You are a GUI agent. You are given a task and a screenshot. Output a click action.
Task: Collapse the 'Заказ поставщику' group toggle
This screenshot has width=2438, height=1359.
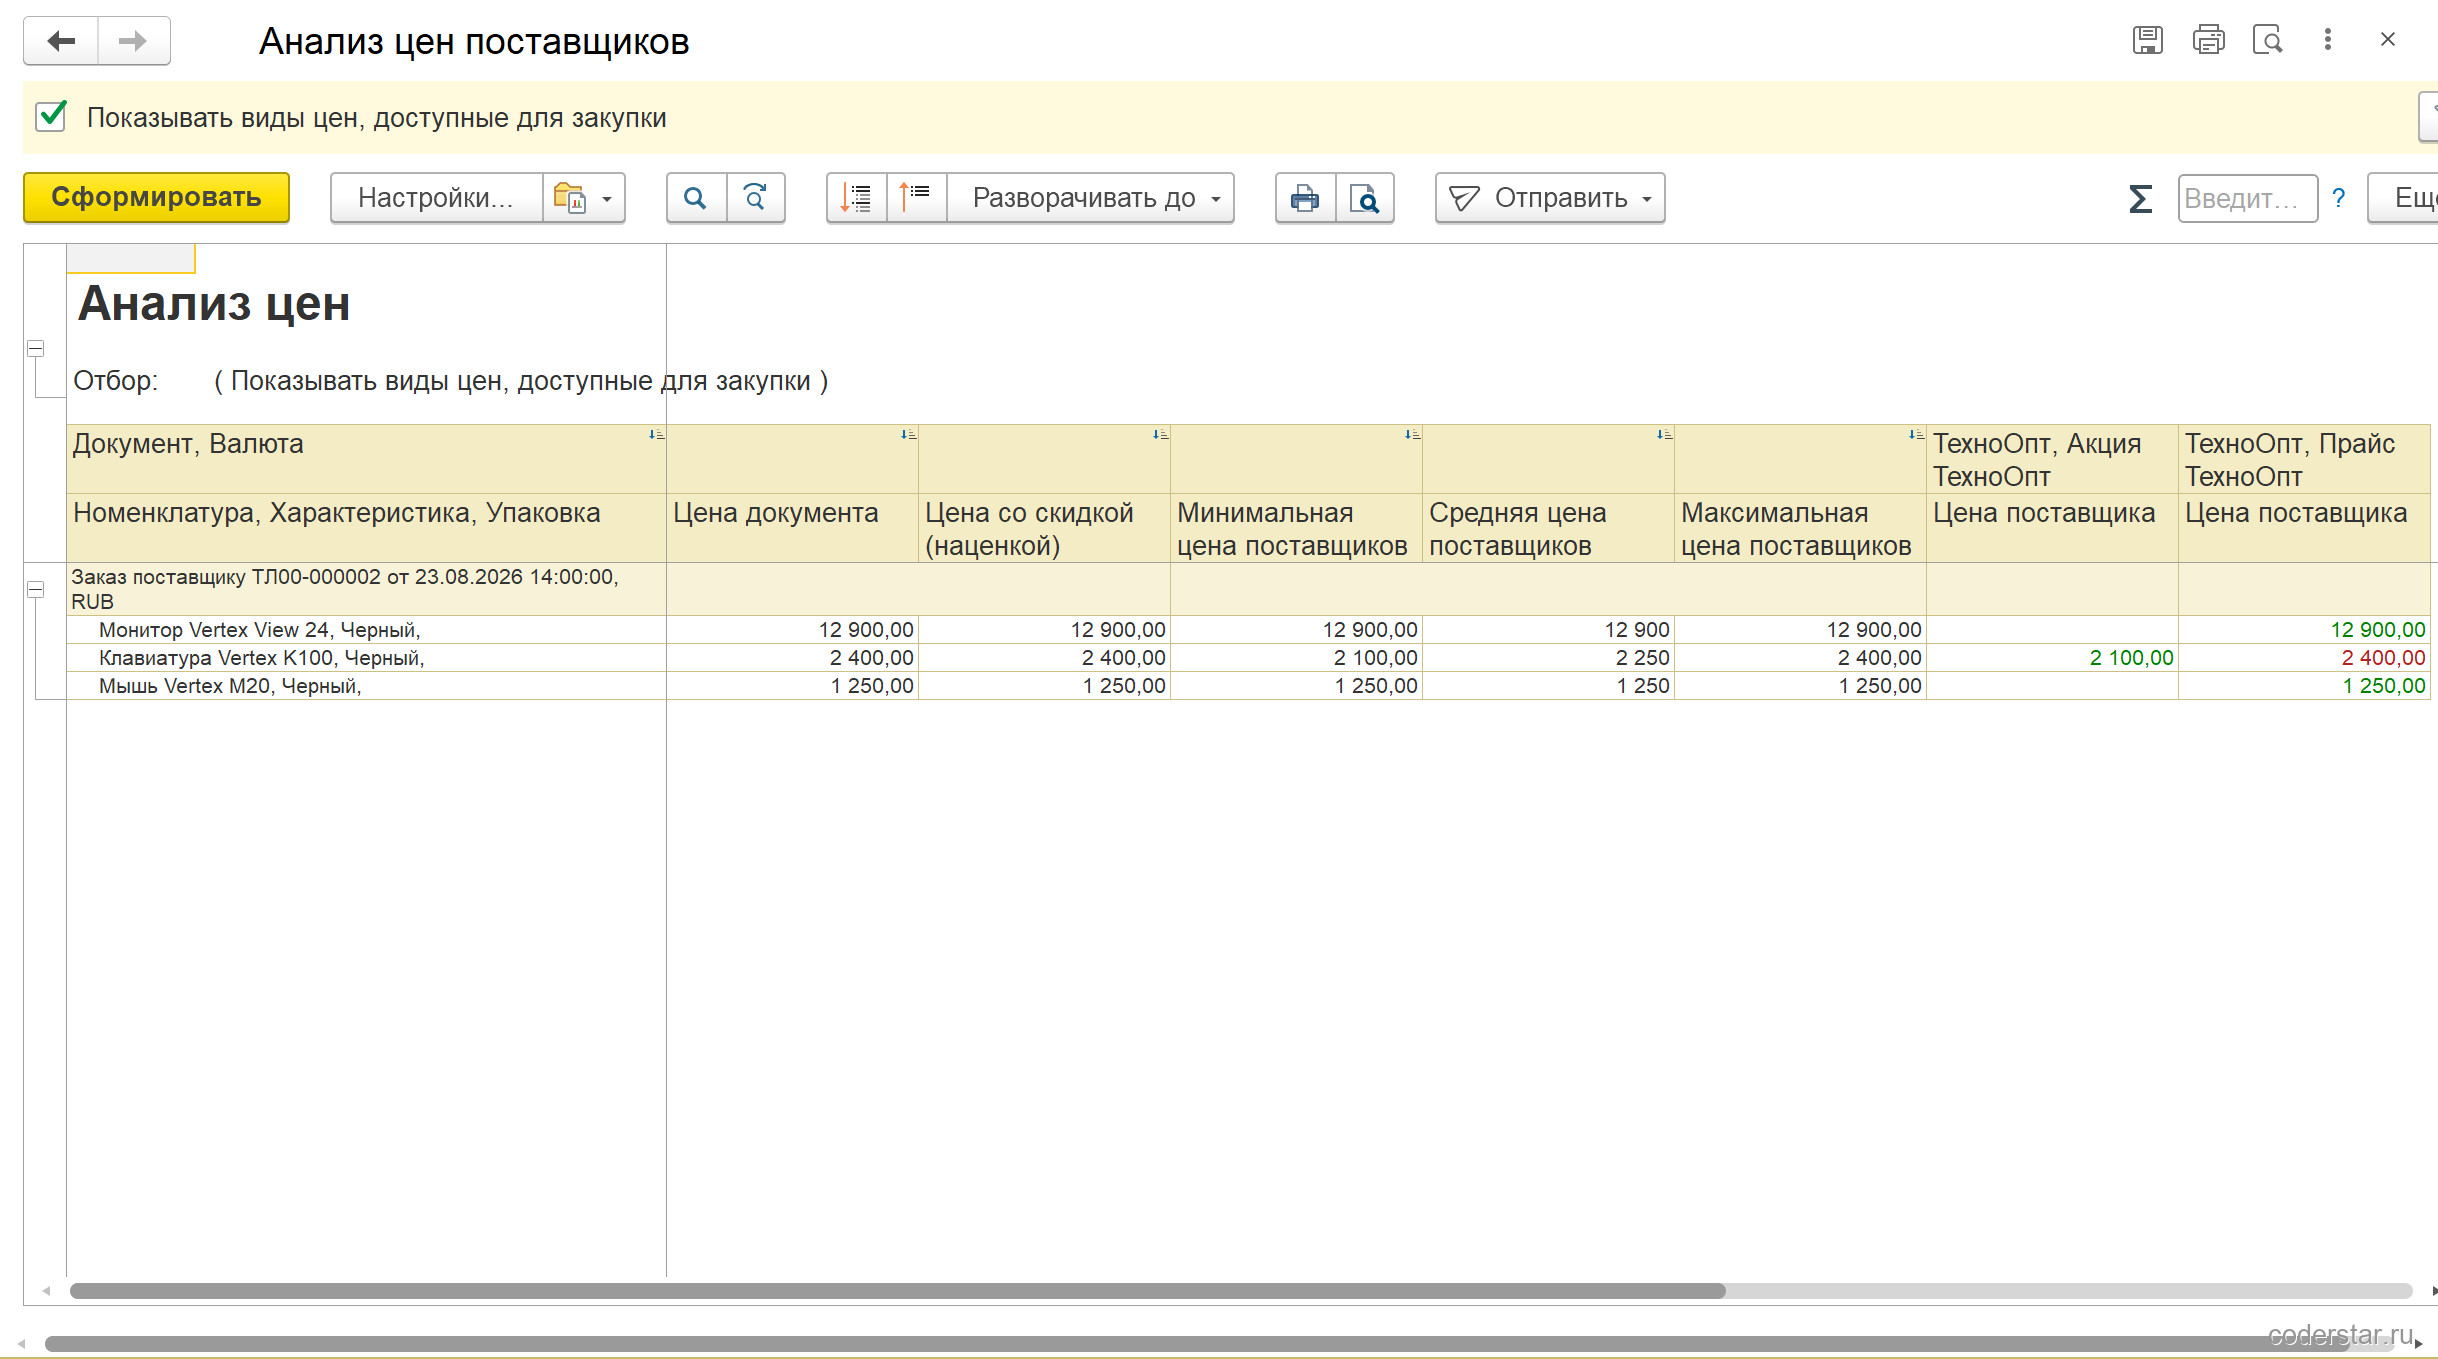coord(35,589)
